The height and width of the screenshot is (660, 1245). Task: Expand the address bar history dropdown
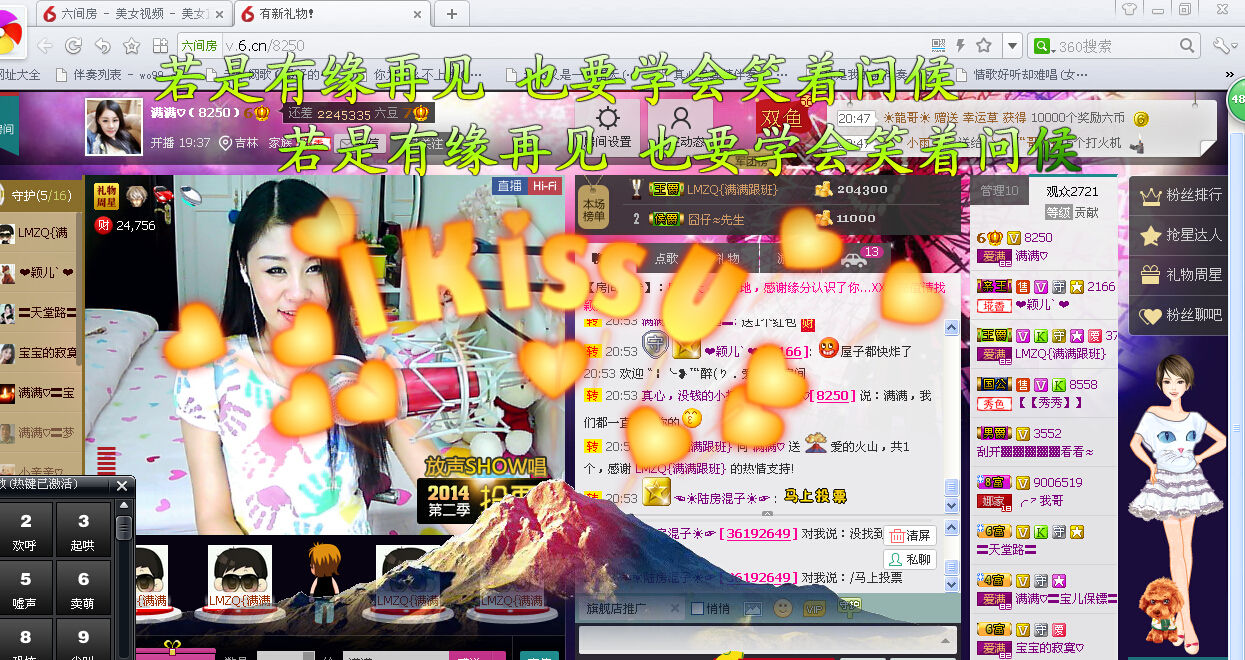(1012, 46)
